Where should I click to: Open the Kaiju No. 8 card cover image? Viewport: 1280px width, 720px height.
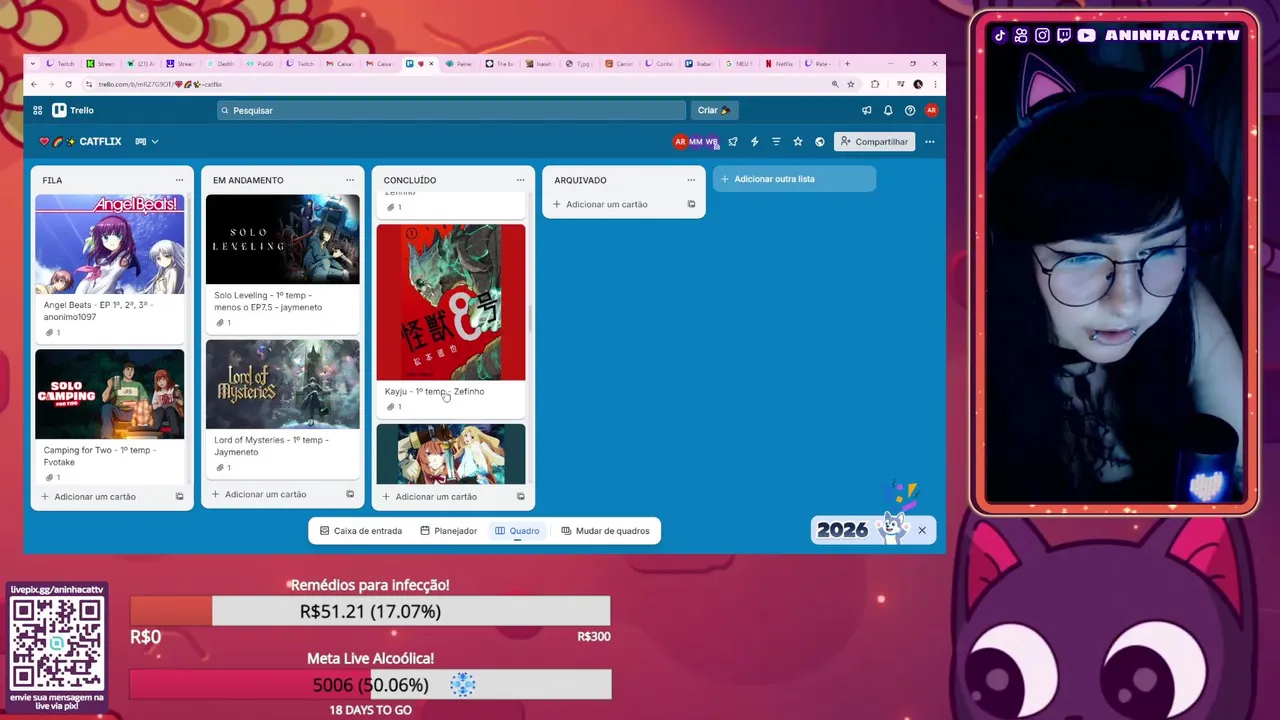click(451, 302)
